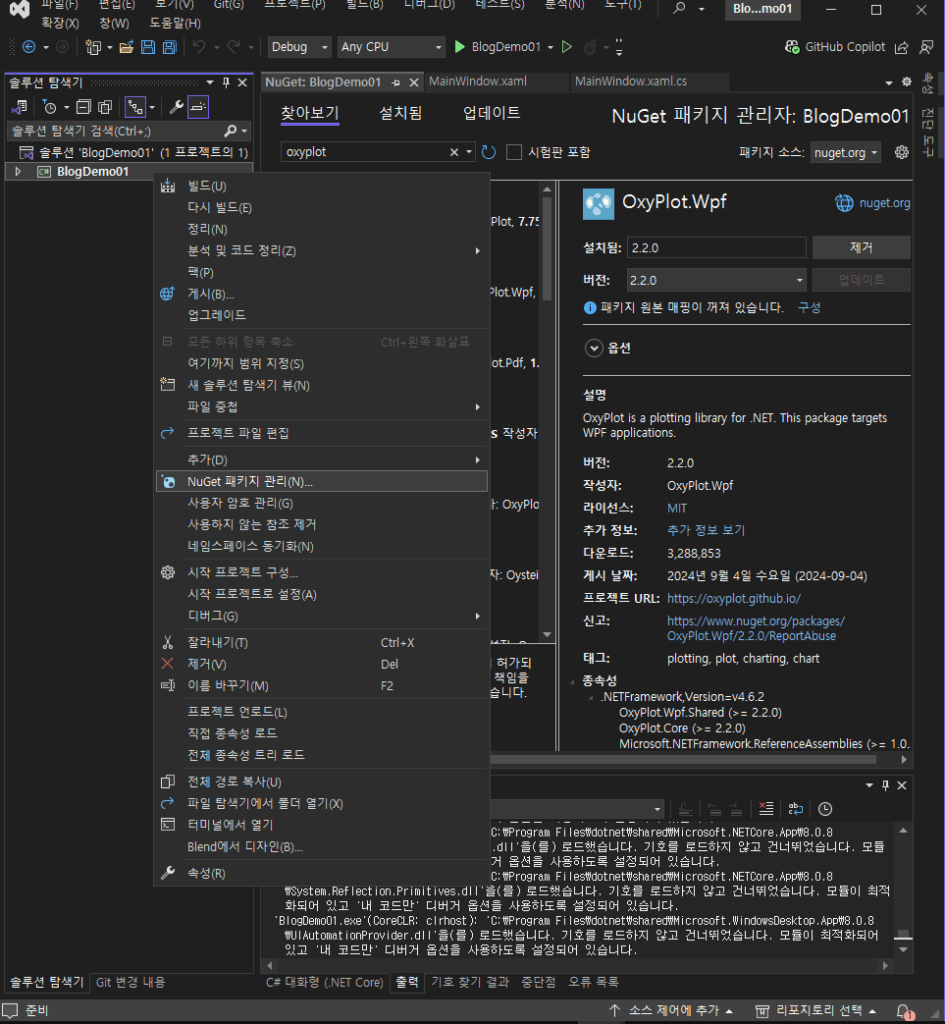Toggle pin on the NuGet BlogDemo01 tab
Viewport: 945px width, 1024px height.
click(396, 82)
